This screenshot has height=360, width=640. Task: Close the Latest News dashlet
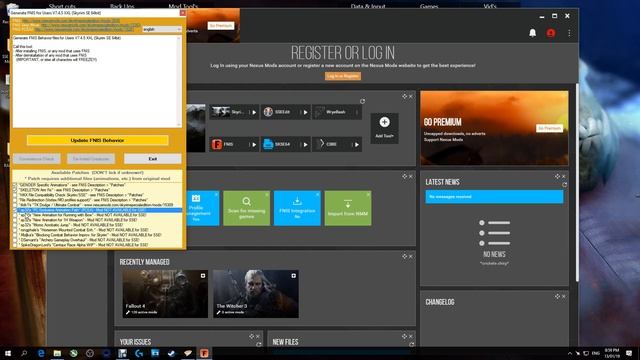pos(564,176)
